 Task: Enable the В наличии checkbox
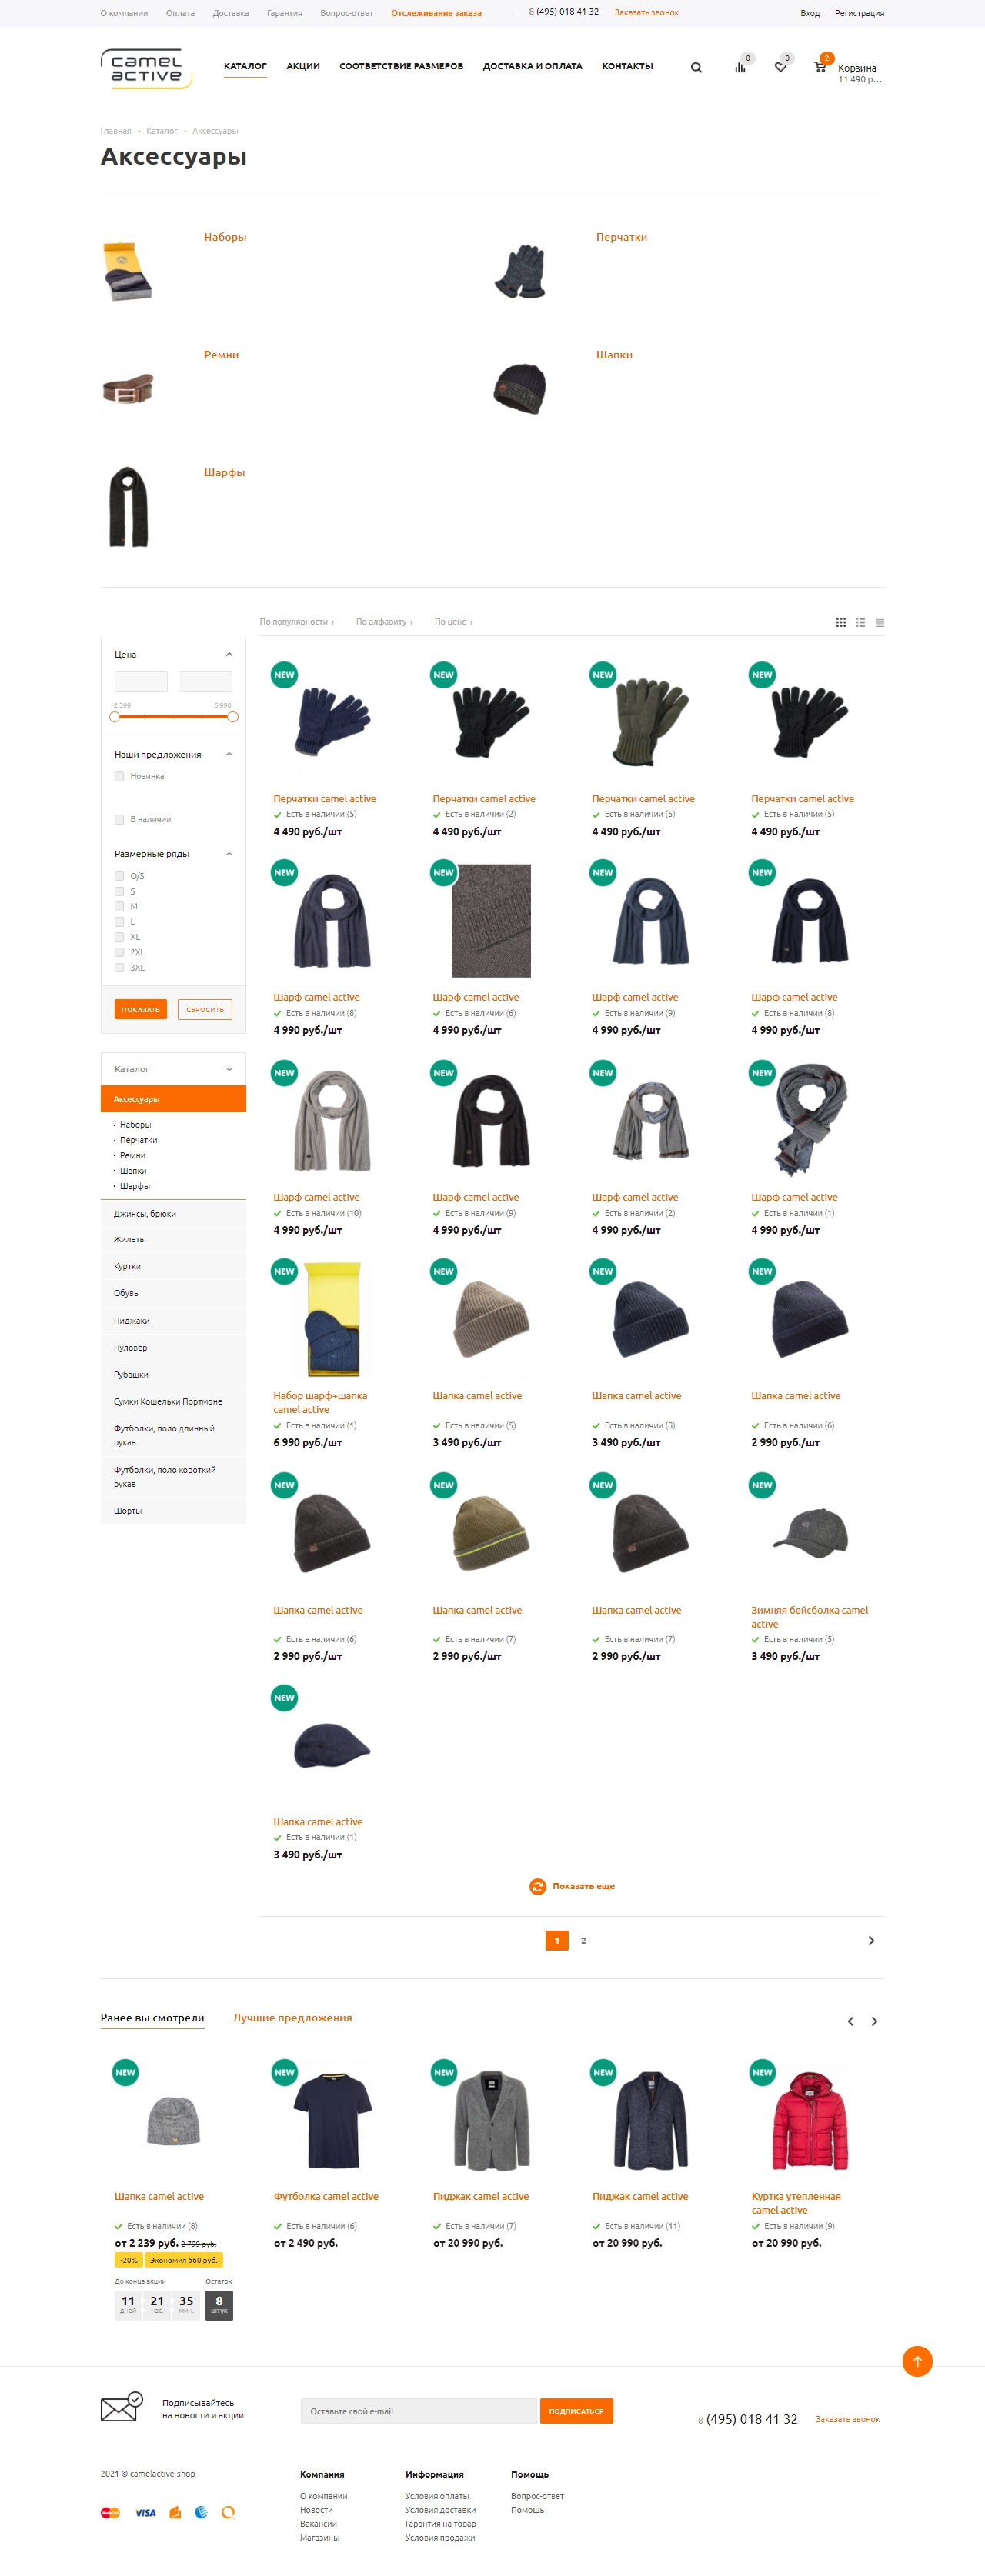coord(119,819)
